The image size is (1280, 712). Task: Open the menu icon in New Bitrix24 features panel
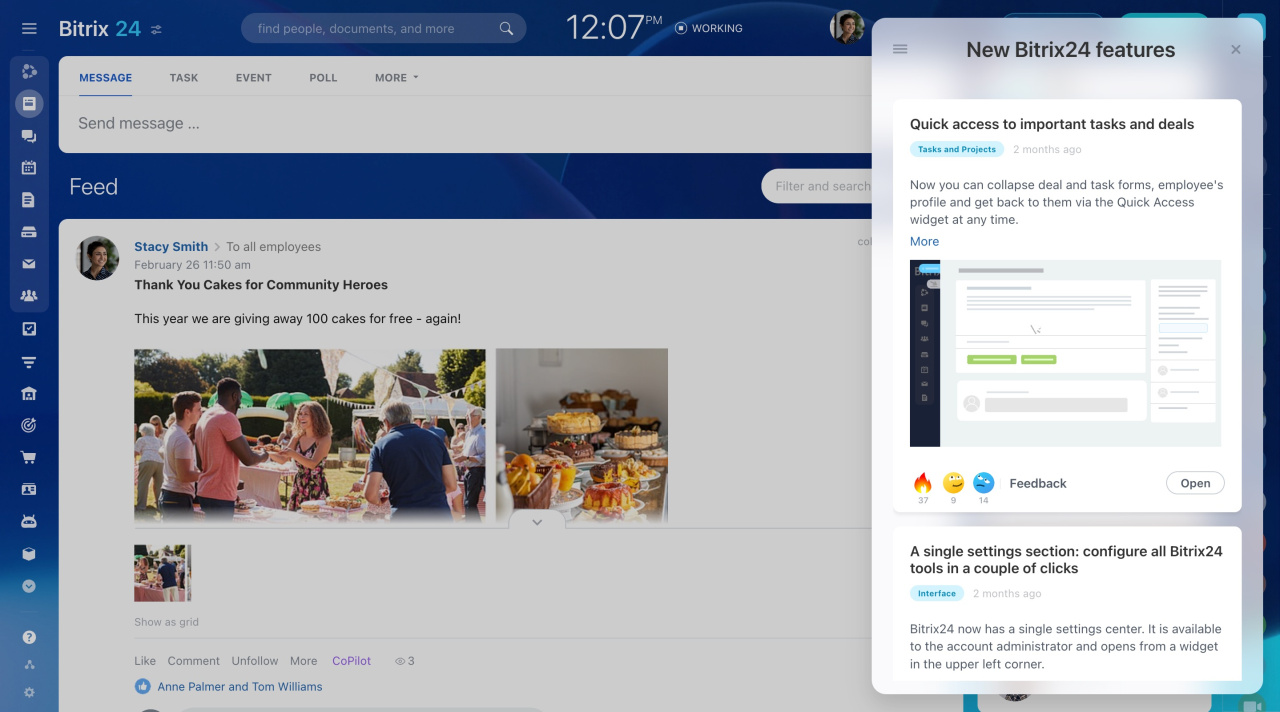point(900,49)
